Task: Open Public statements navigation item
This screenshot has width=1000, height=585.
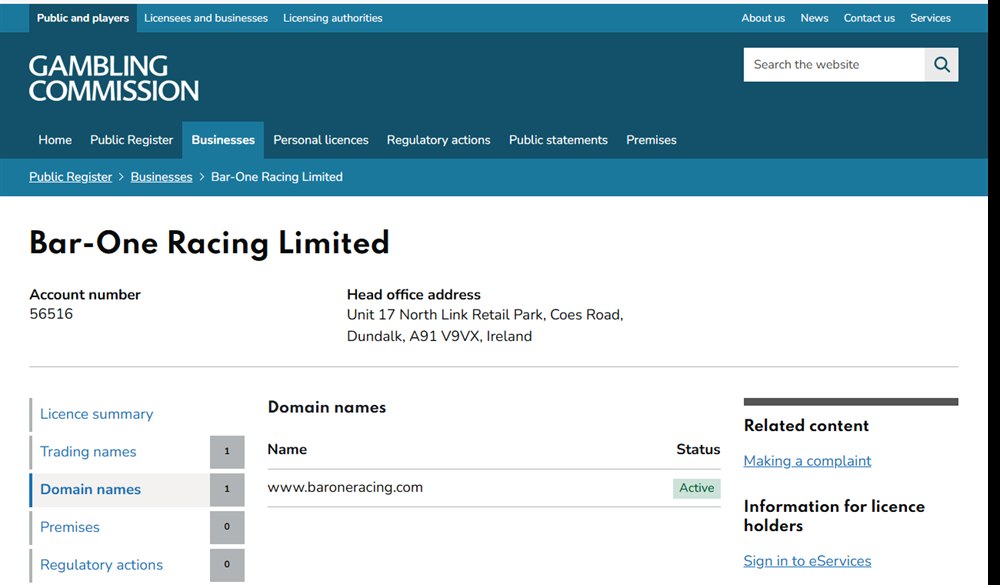Action: [558, 140]
